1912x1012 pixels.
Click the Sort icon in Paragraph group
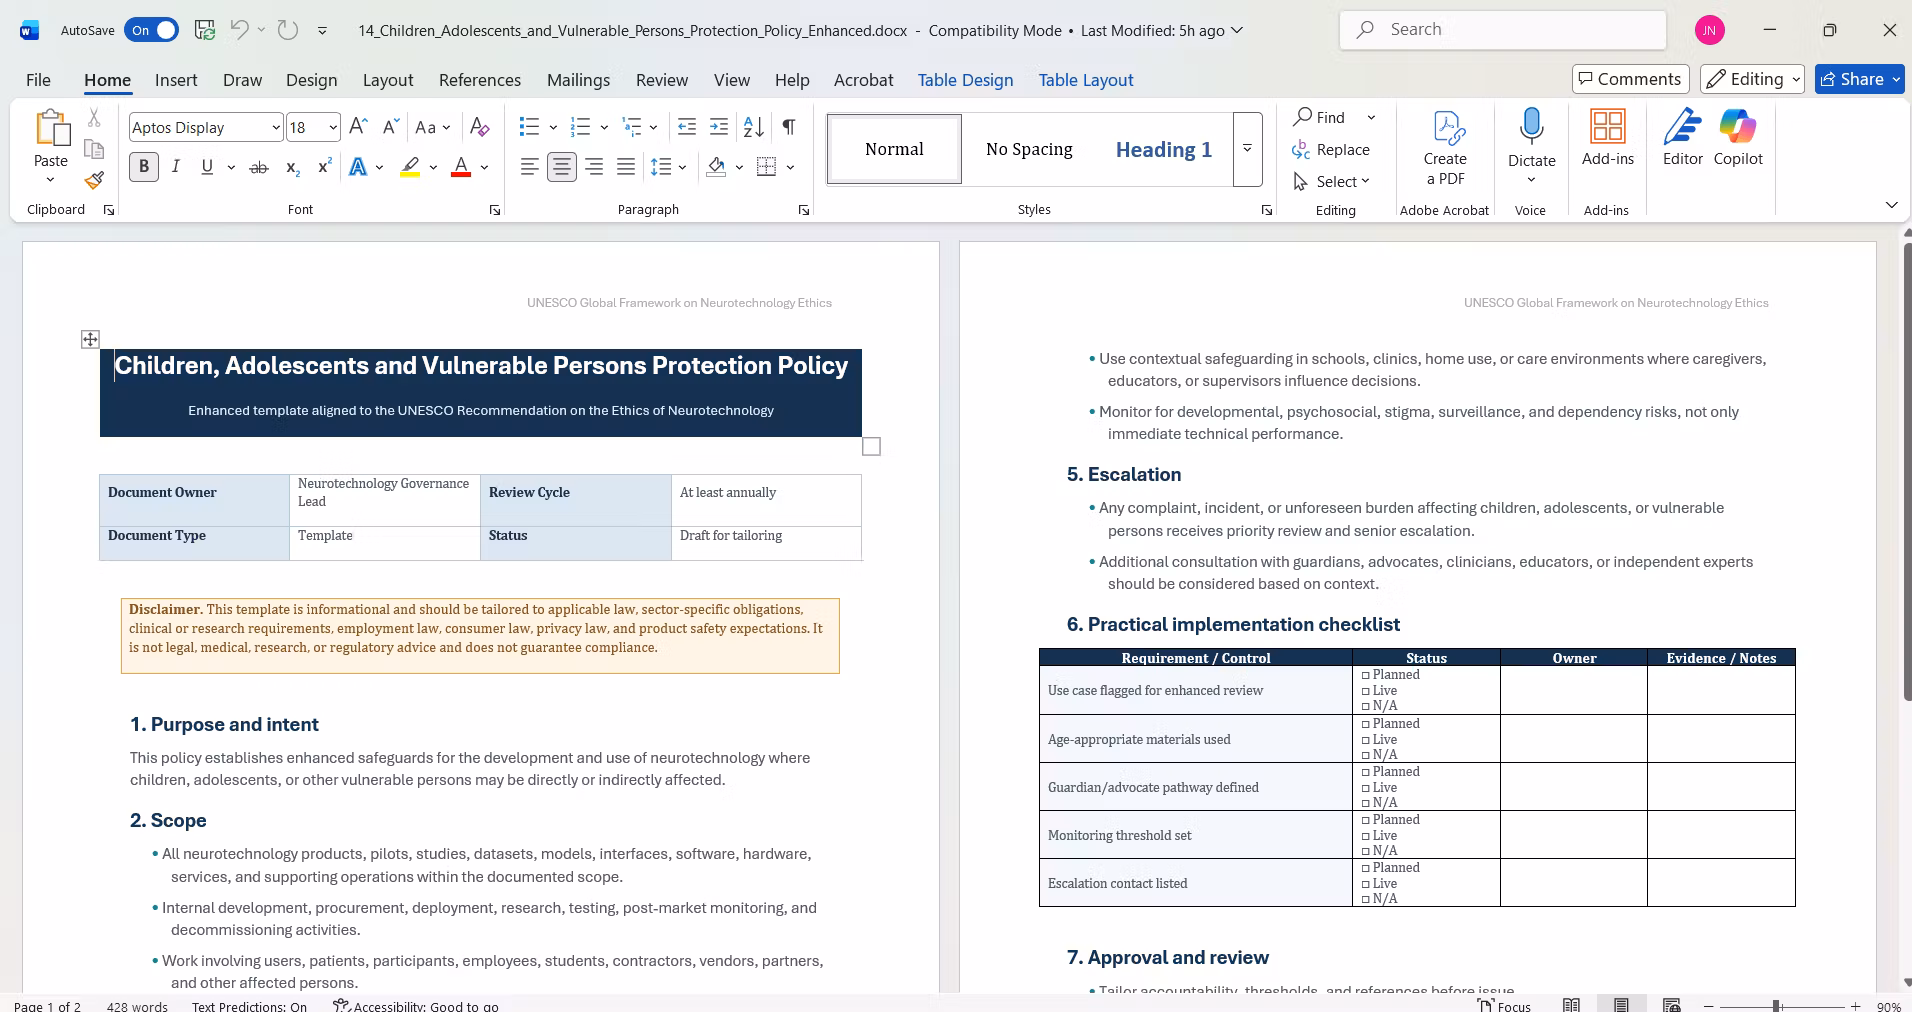point(754,127)
